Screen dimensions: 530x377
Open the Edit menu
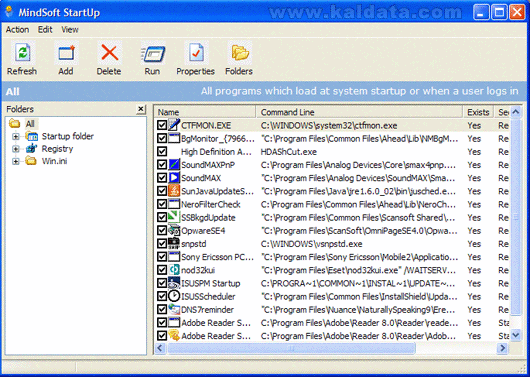45,30
